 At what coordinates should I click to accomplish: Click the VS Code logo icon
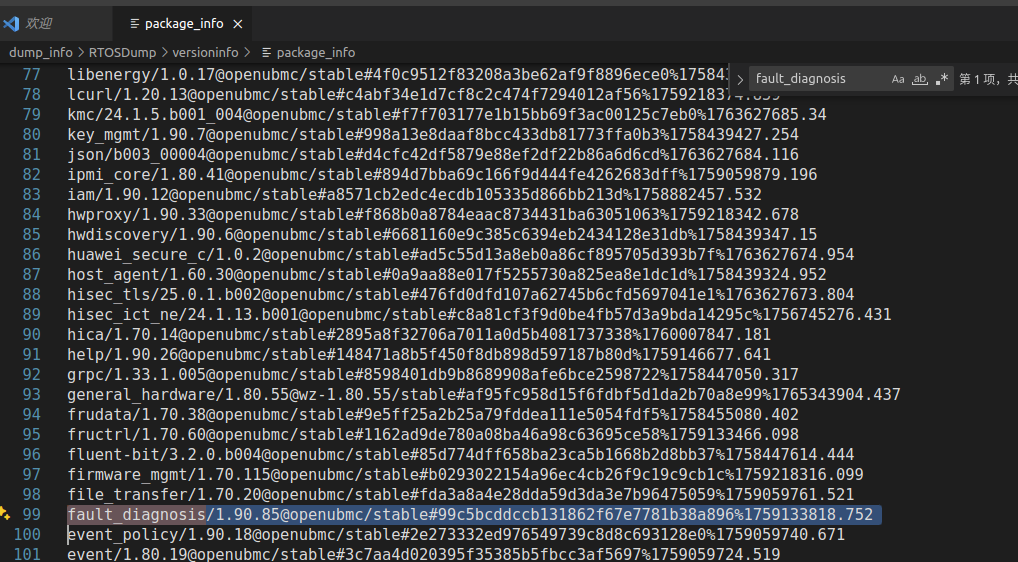(x=11, y=24)
